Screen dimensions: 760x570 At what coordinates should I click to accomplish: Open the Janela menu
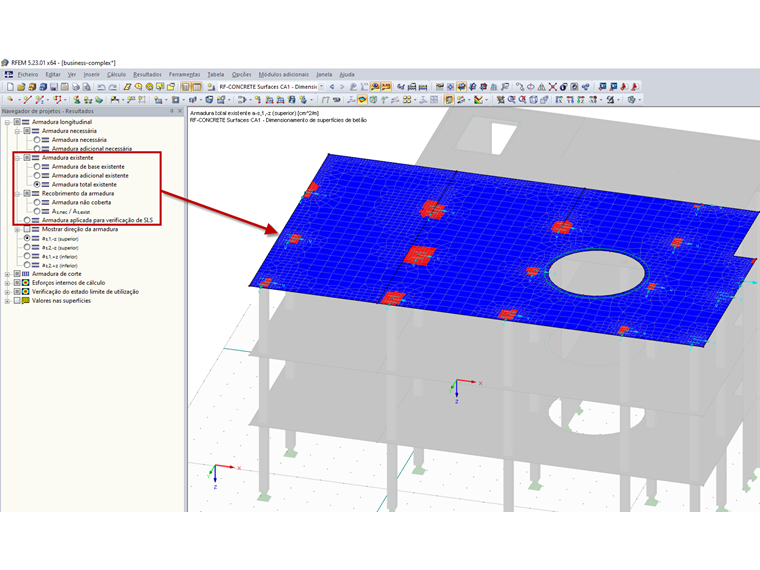(324, 74)
